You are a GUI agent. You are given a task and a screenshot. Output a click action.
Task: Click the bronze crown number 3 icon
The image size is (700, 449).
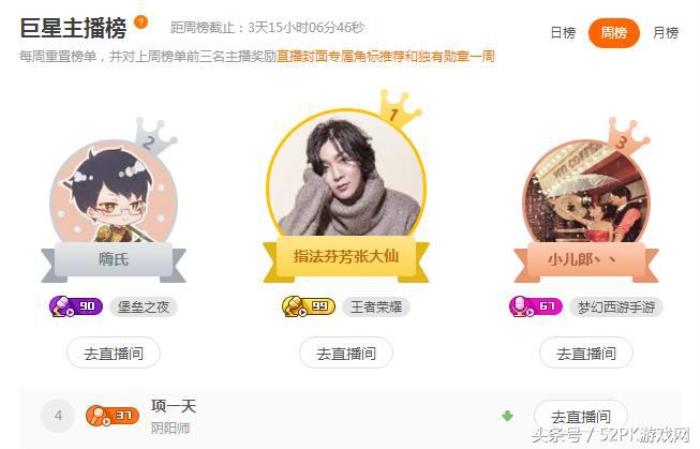pos(628,137)
